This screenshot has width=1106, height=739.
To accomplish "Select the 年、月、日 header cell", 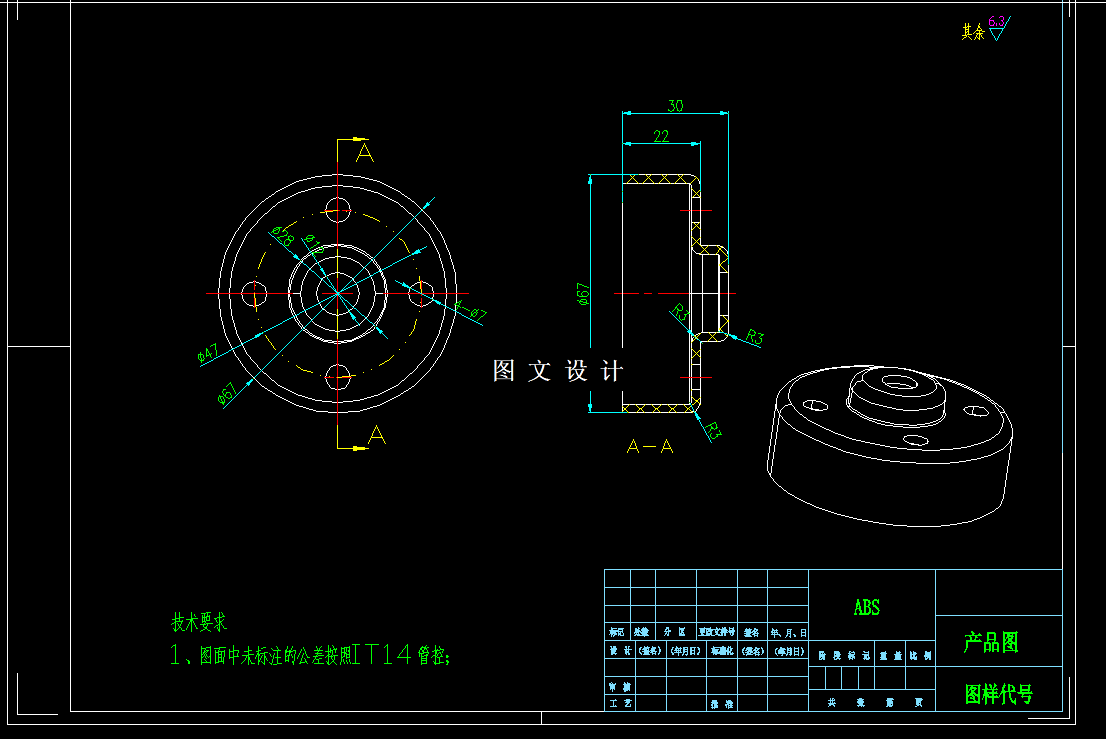I will click(788, 633).
